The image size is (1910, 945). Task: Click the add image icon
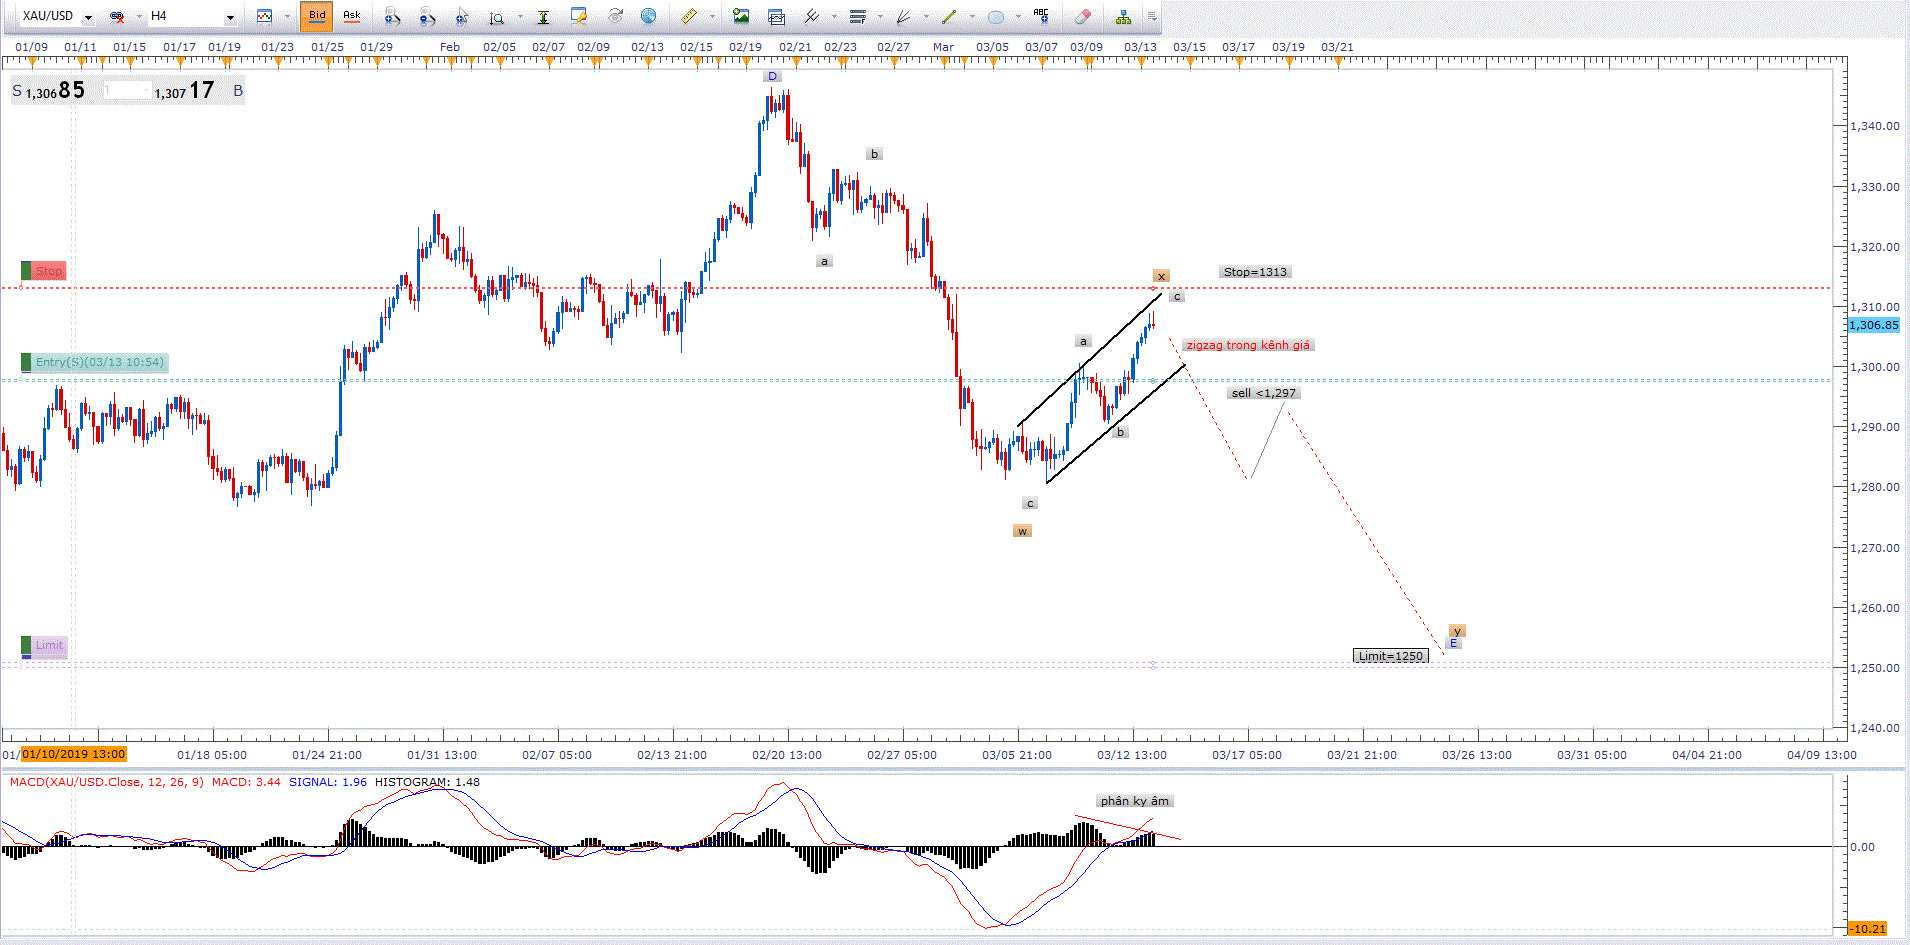[x=741, y=16]
